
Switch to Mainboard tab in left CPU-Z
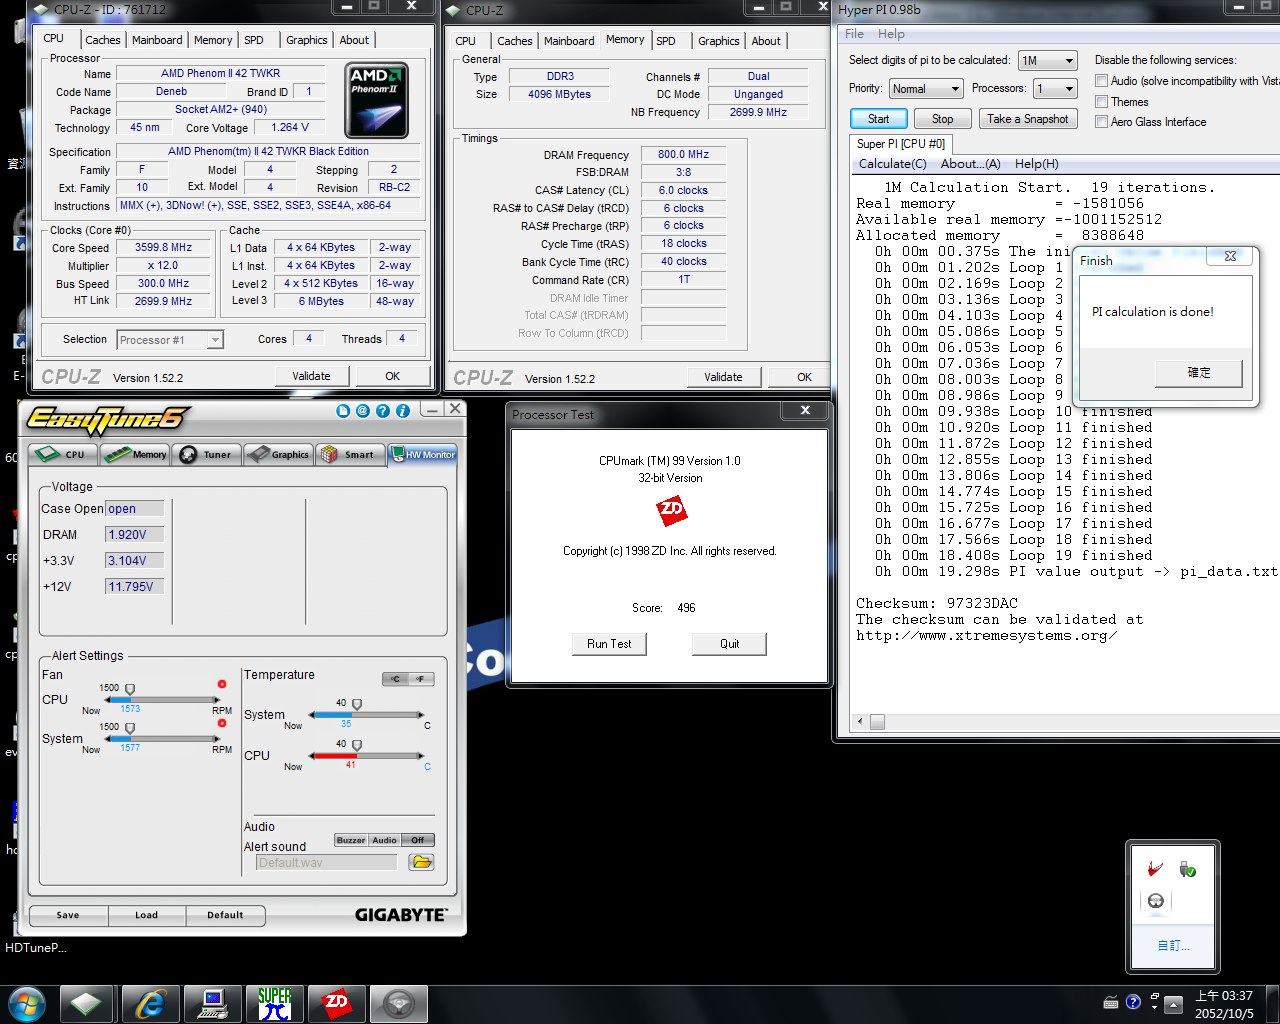click(157, 40)
